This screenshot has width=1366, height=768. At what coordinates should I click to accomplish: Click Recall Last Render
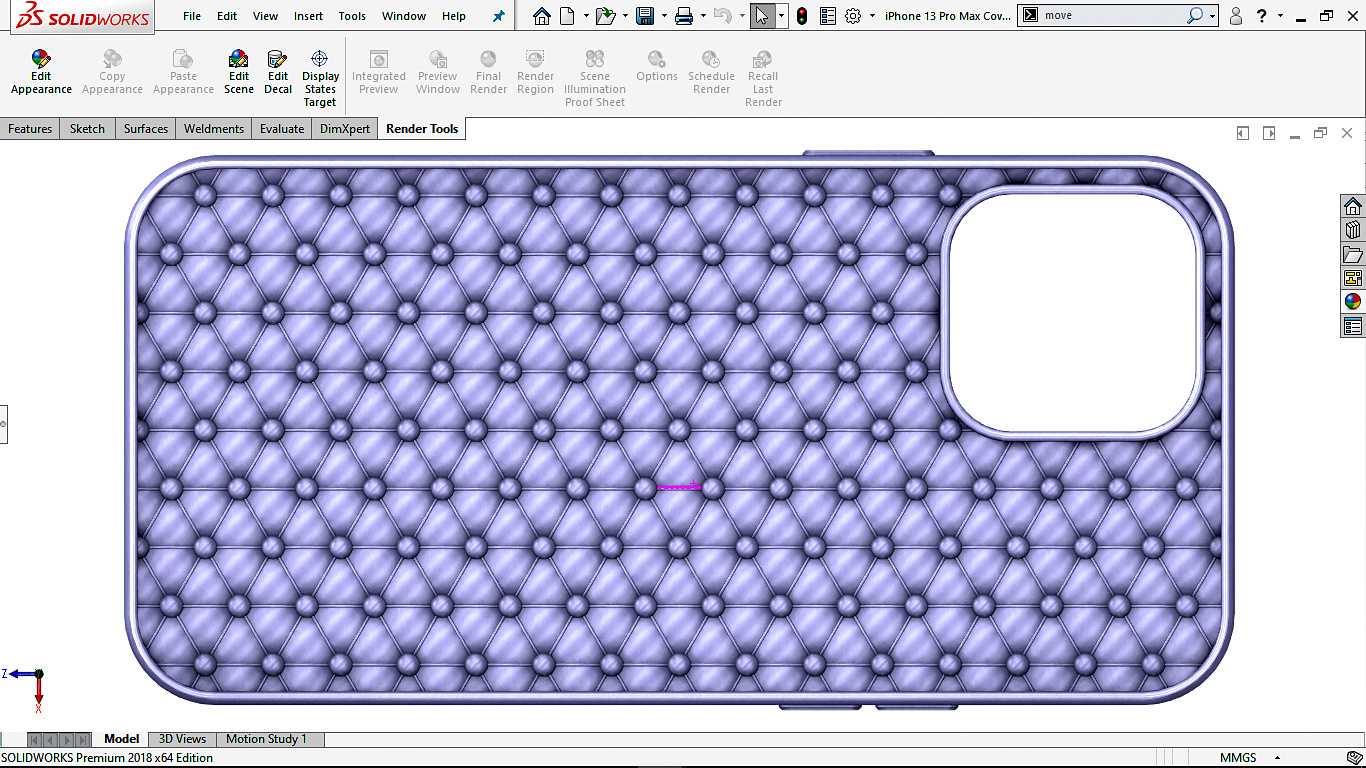click(x=763, y=79)
